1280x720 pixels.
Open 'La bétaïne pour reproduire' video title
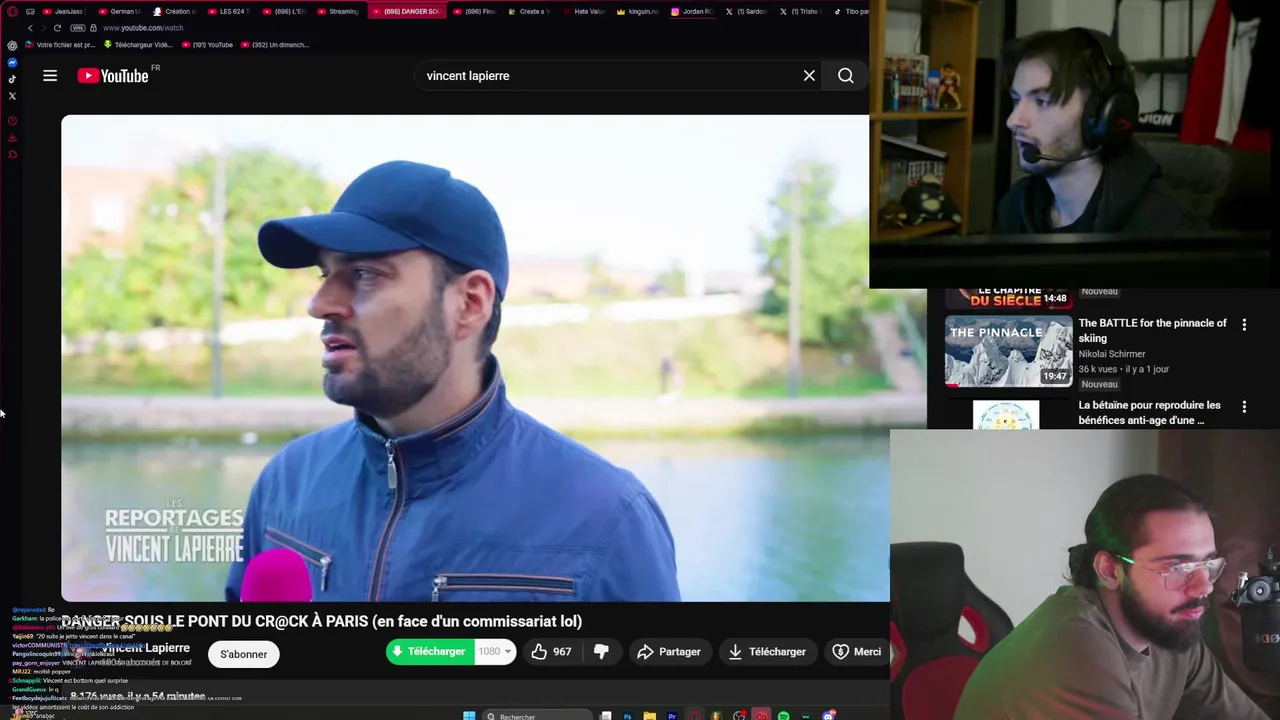click(1150, 413)
